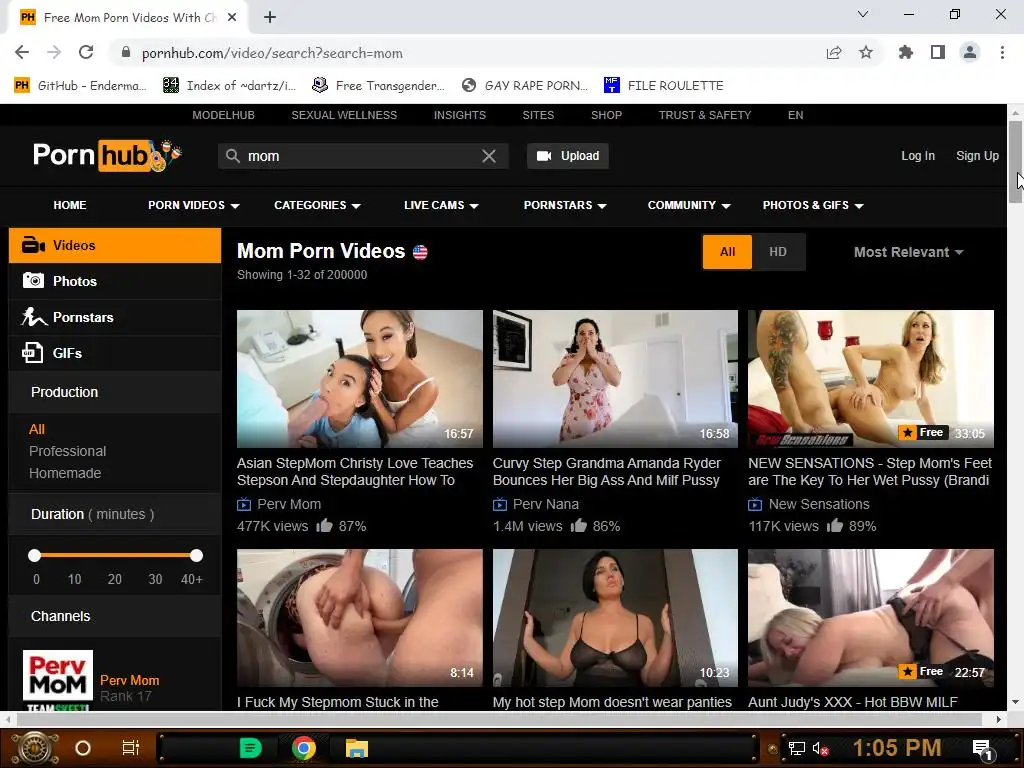Open the Chrome profile avatar
This screenshot has height=768, width=1024.
pyautogui.click(x=970, y=53)
